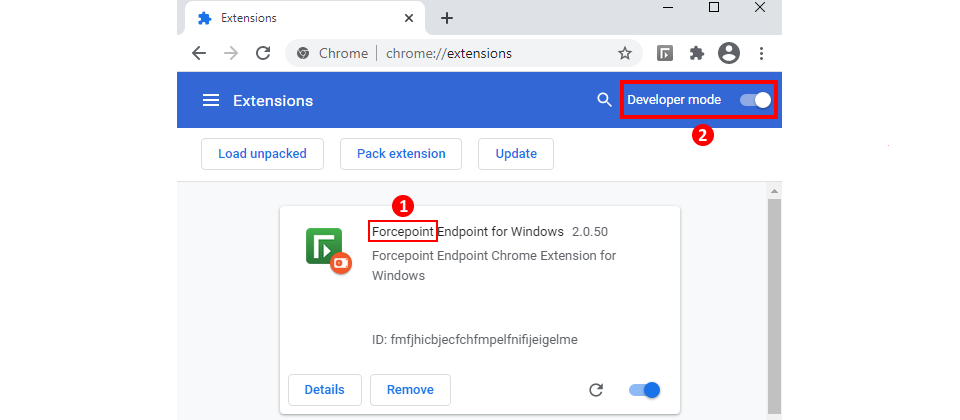
Task: Click the chrome://extensions address bar
Action: 463,53
